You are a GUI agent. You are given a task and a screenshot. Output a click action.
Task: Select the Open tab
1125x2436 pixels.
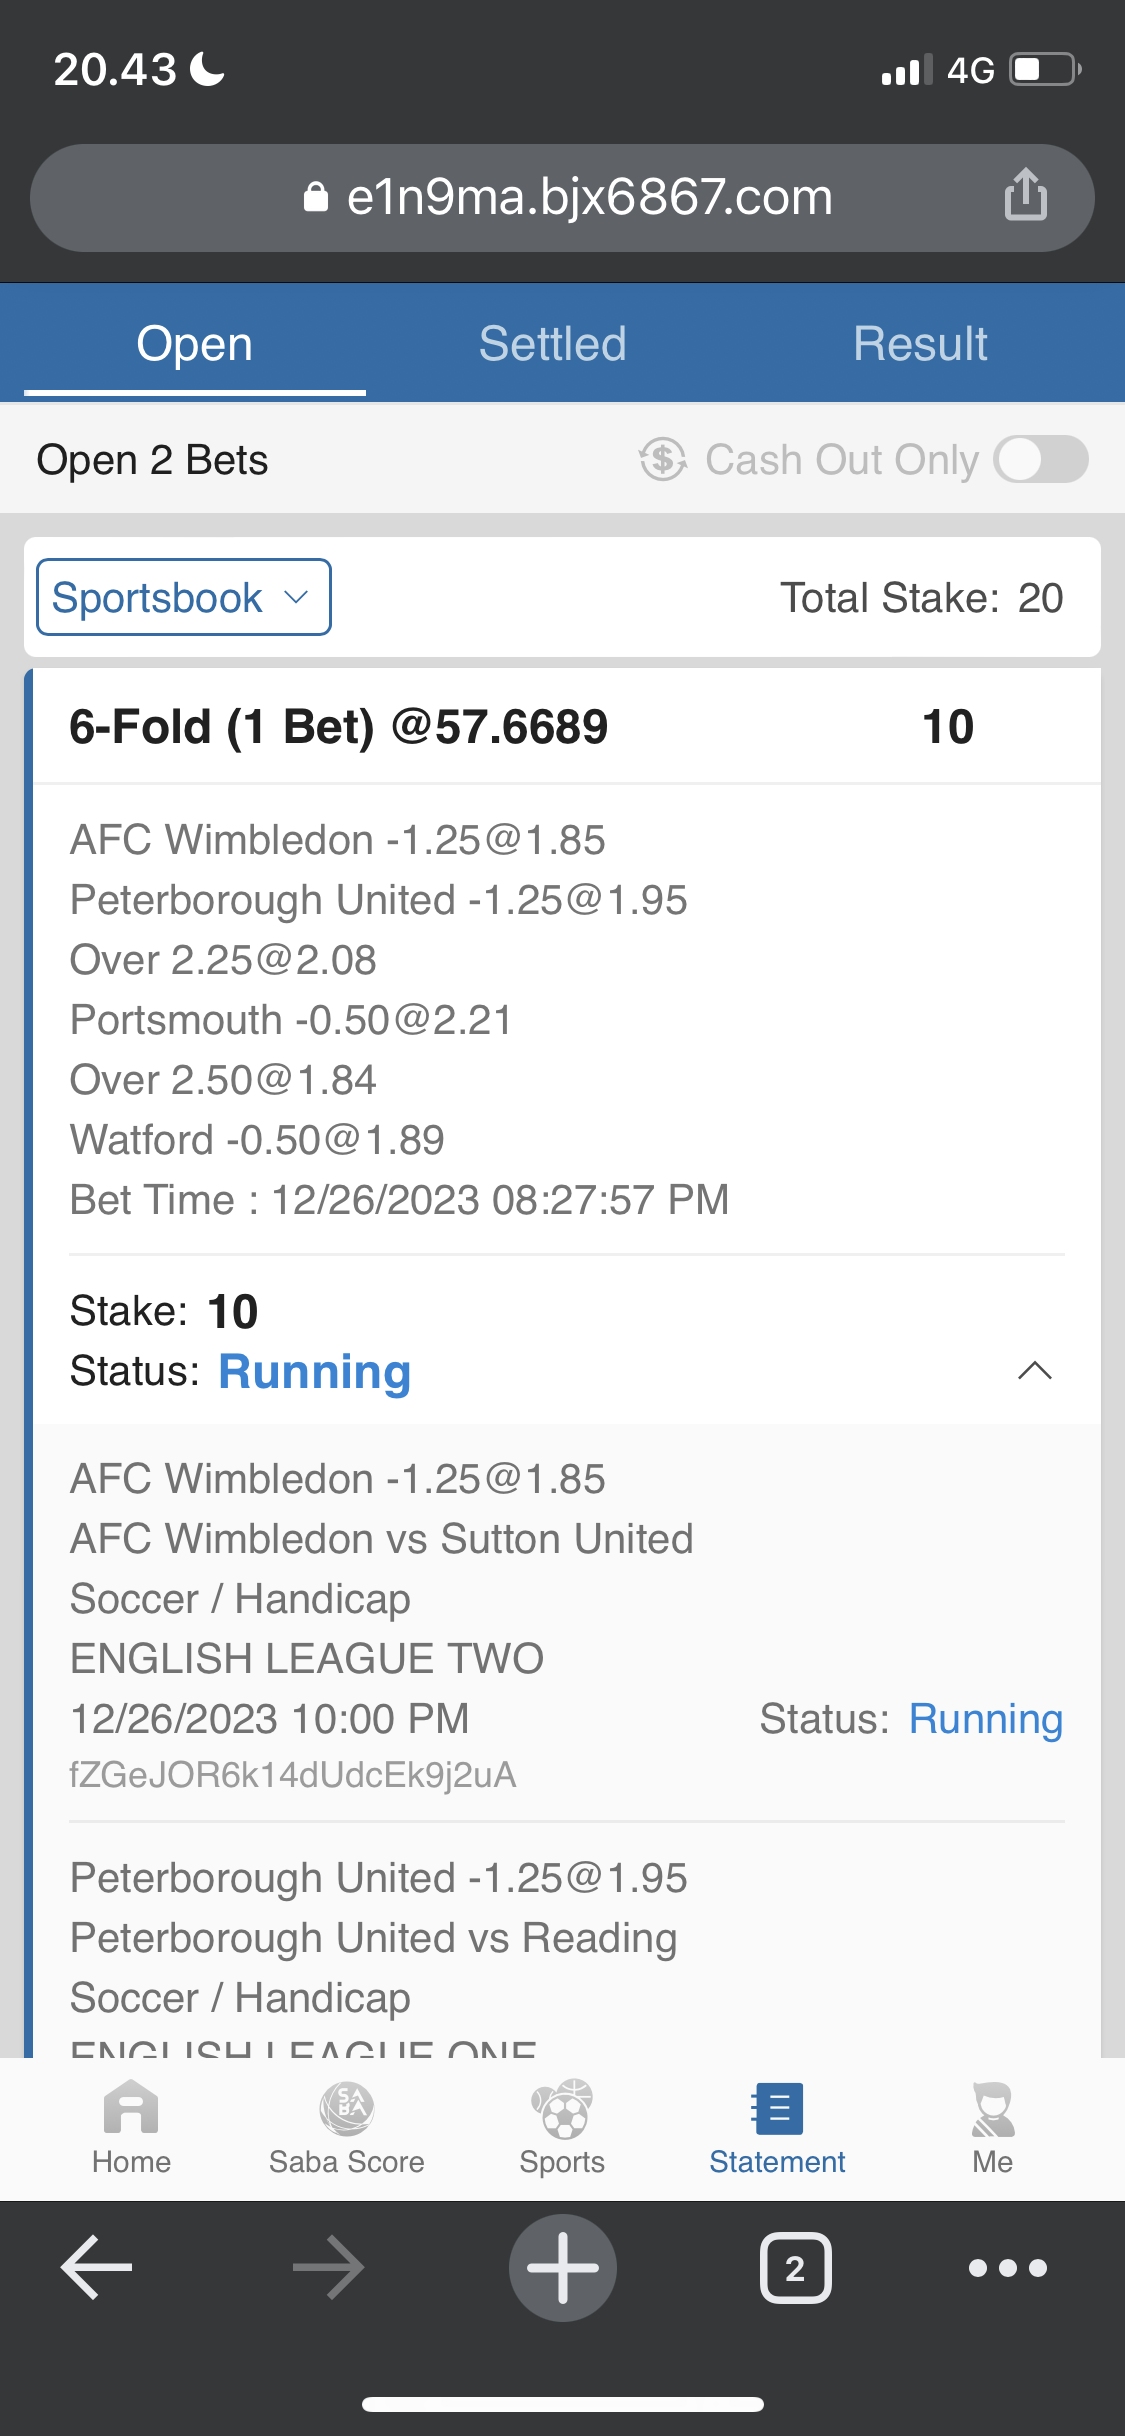coord(194,344)
